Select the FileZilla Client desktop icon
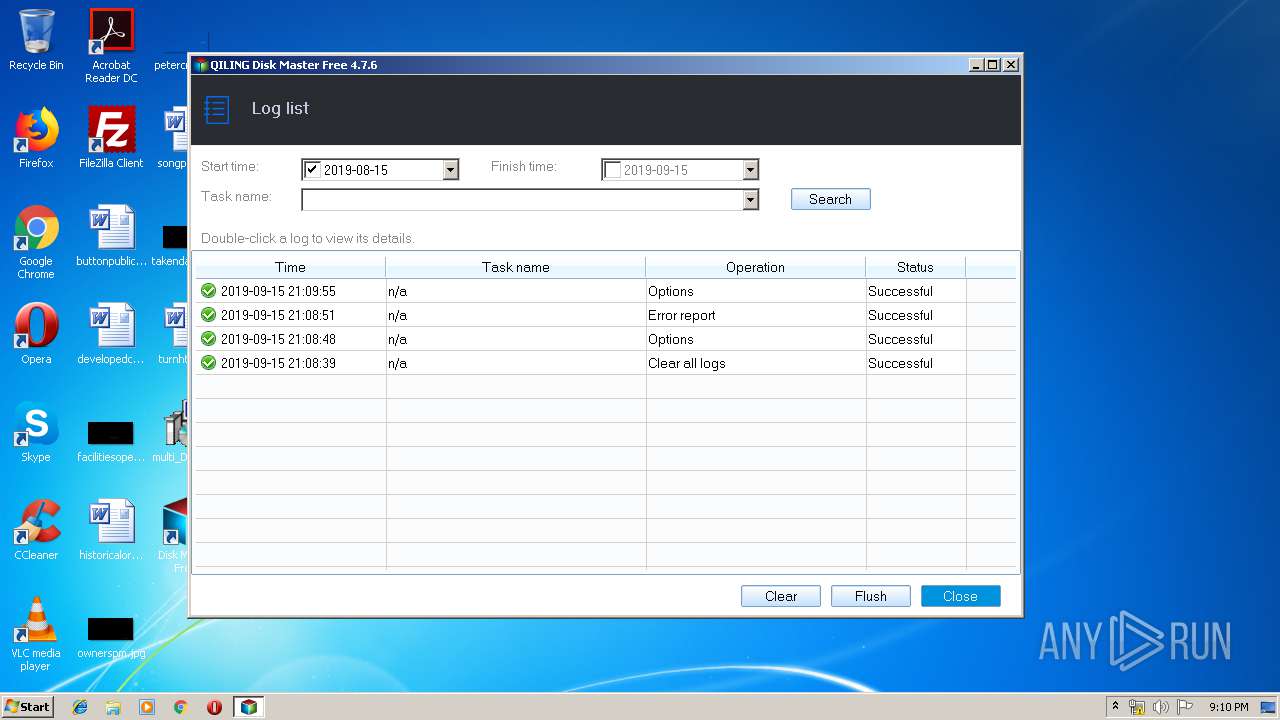The width and height of the screenshot is (1280, 720). (x=111, y=138)
